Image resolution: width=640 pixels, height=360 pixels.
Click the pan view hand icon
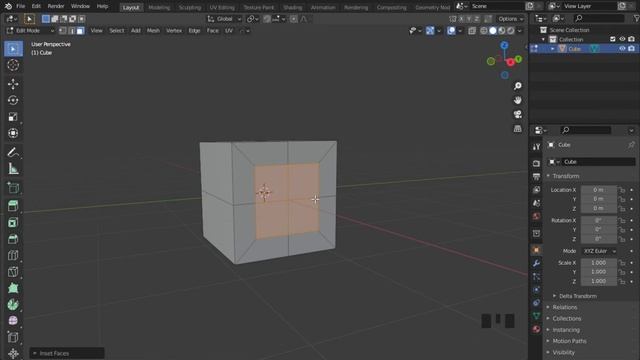tap(518, 100)
